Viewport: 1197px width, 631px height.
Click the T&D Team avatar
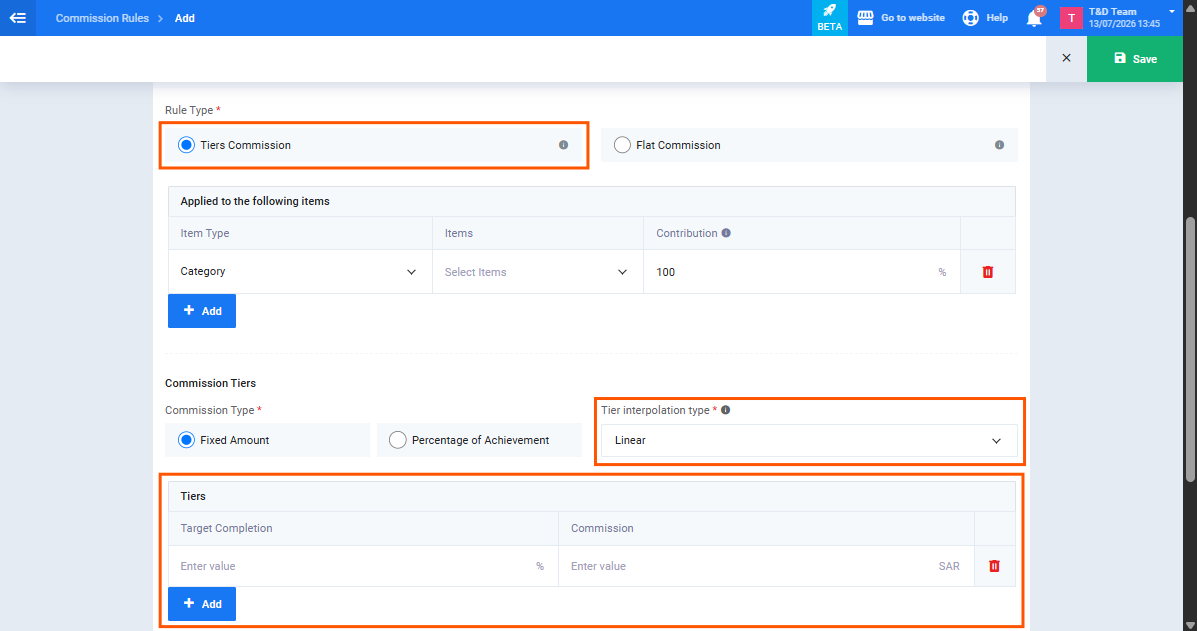tap(1071, 18)
